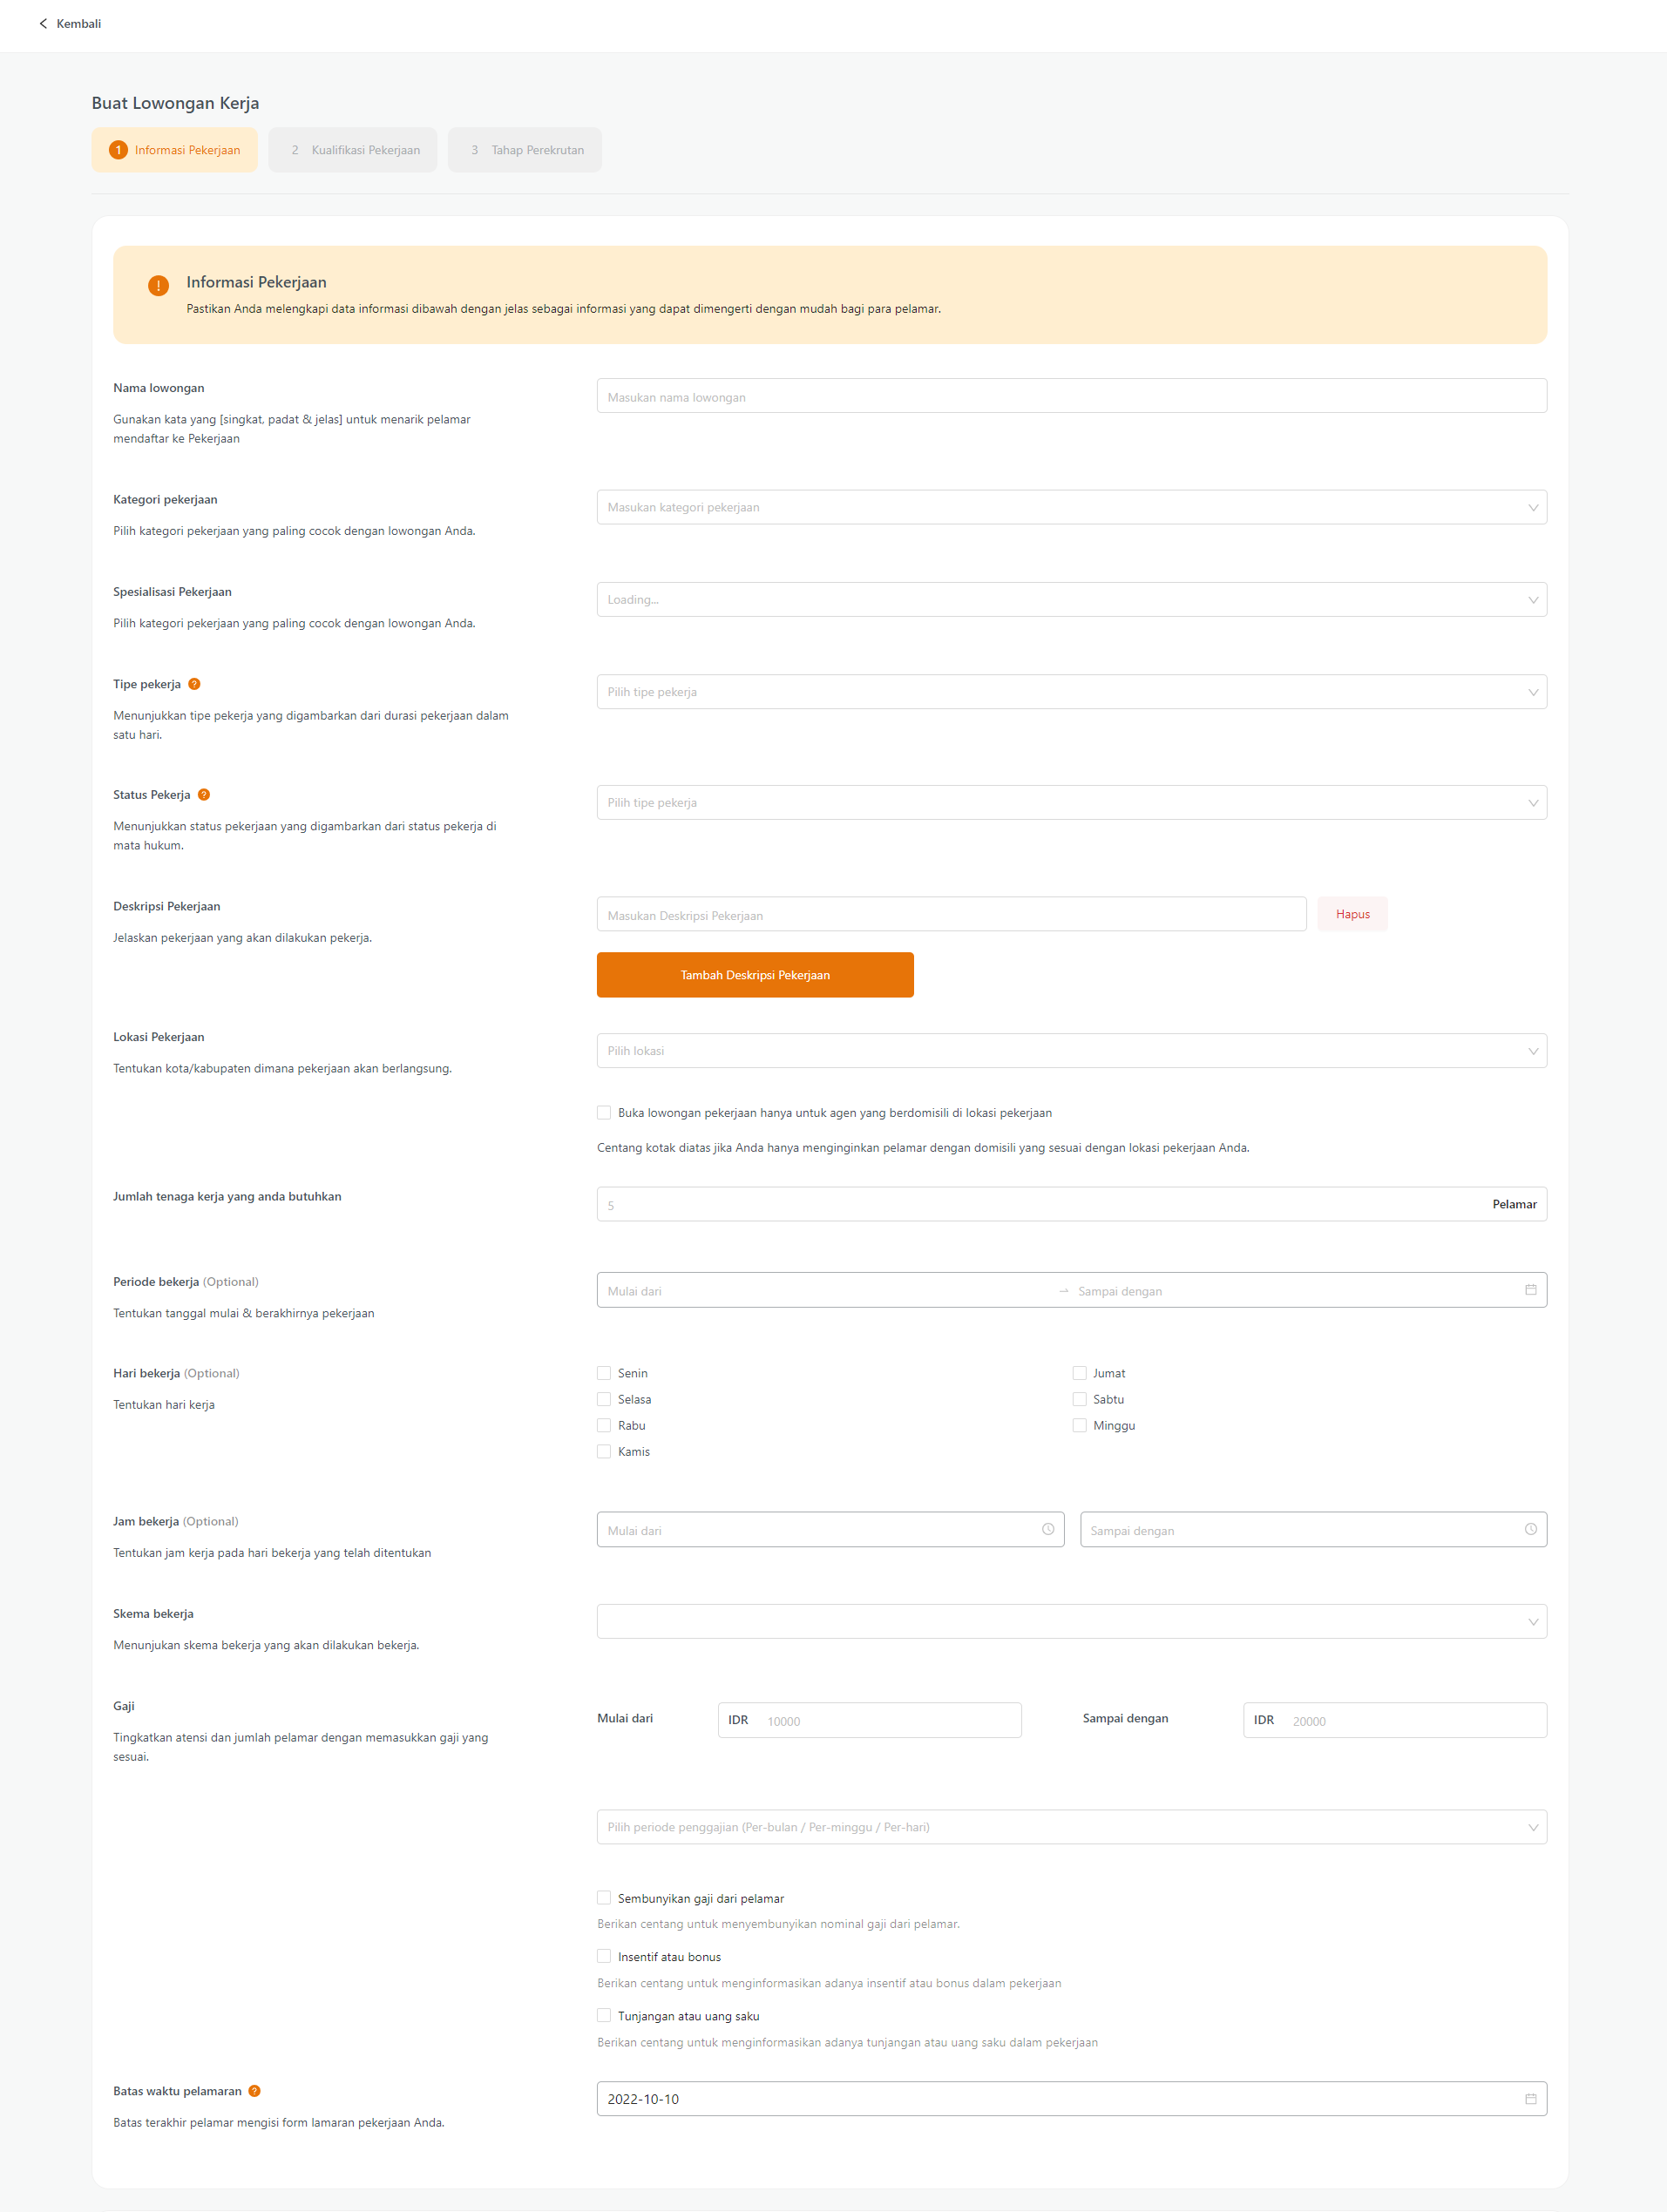This screenshot has width=1667, height=2212.
Task: Click the Batas waktu pelamaran date 2022-10-10
Action: click(1071, 2099)
